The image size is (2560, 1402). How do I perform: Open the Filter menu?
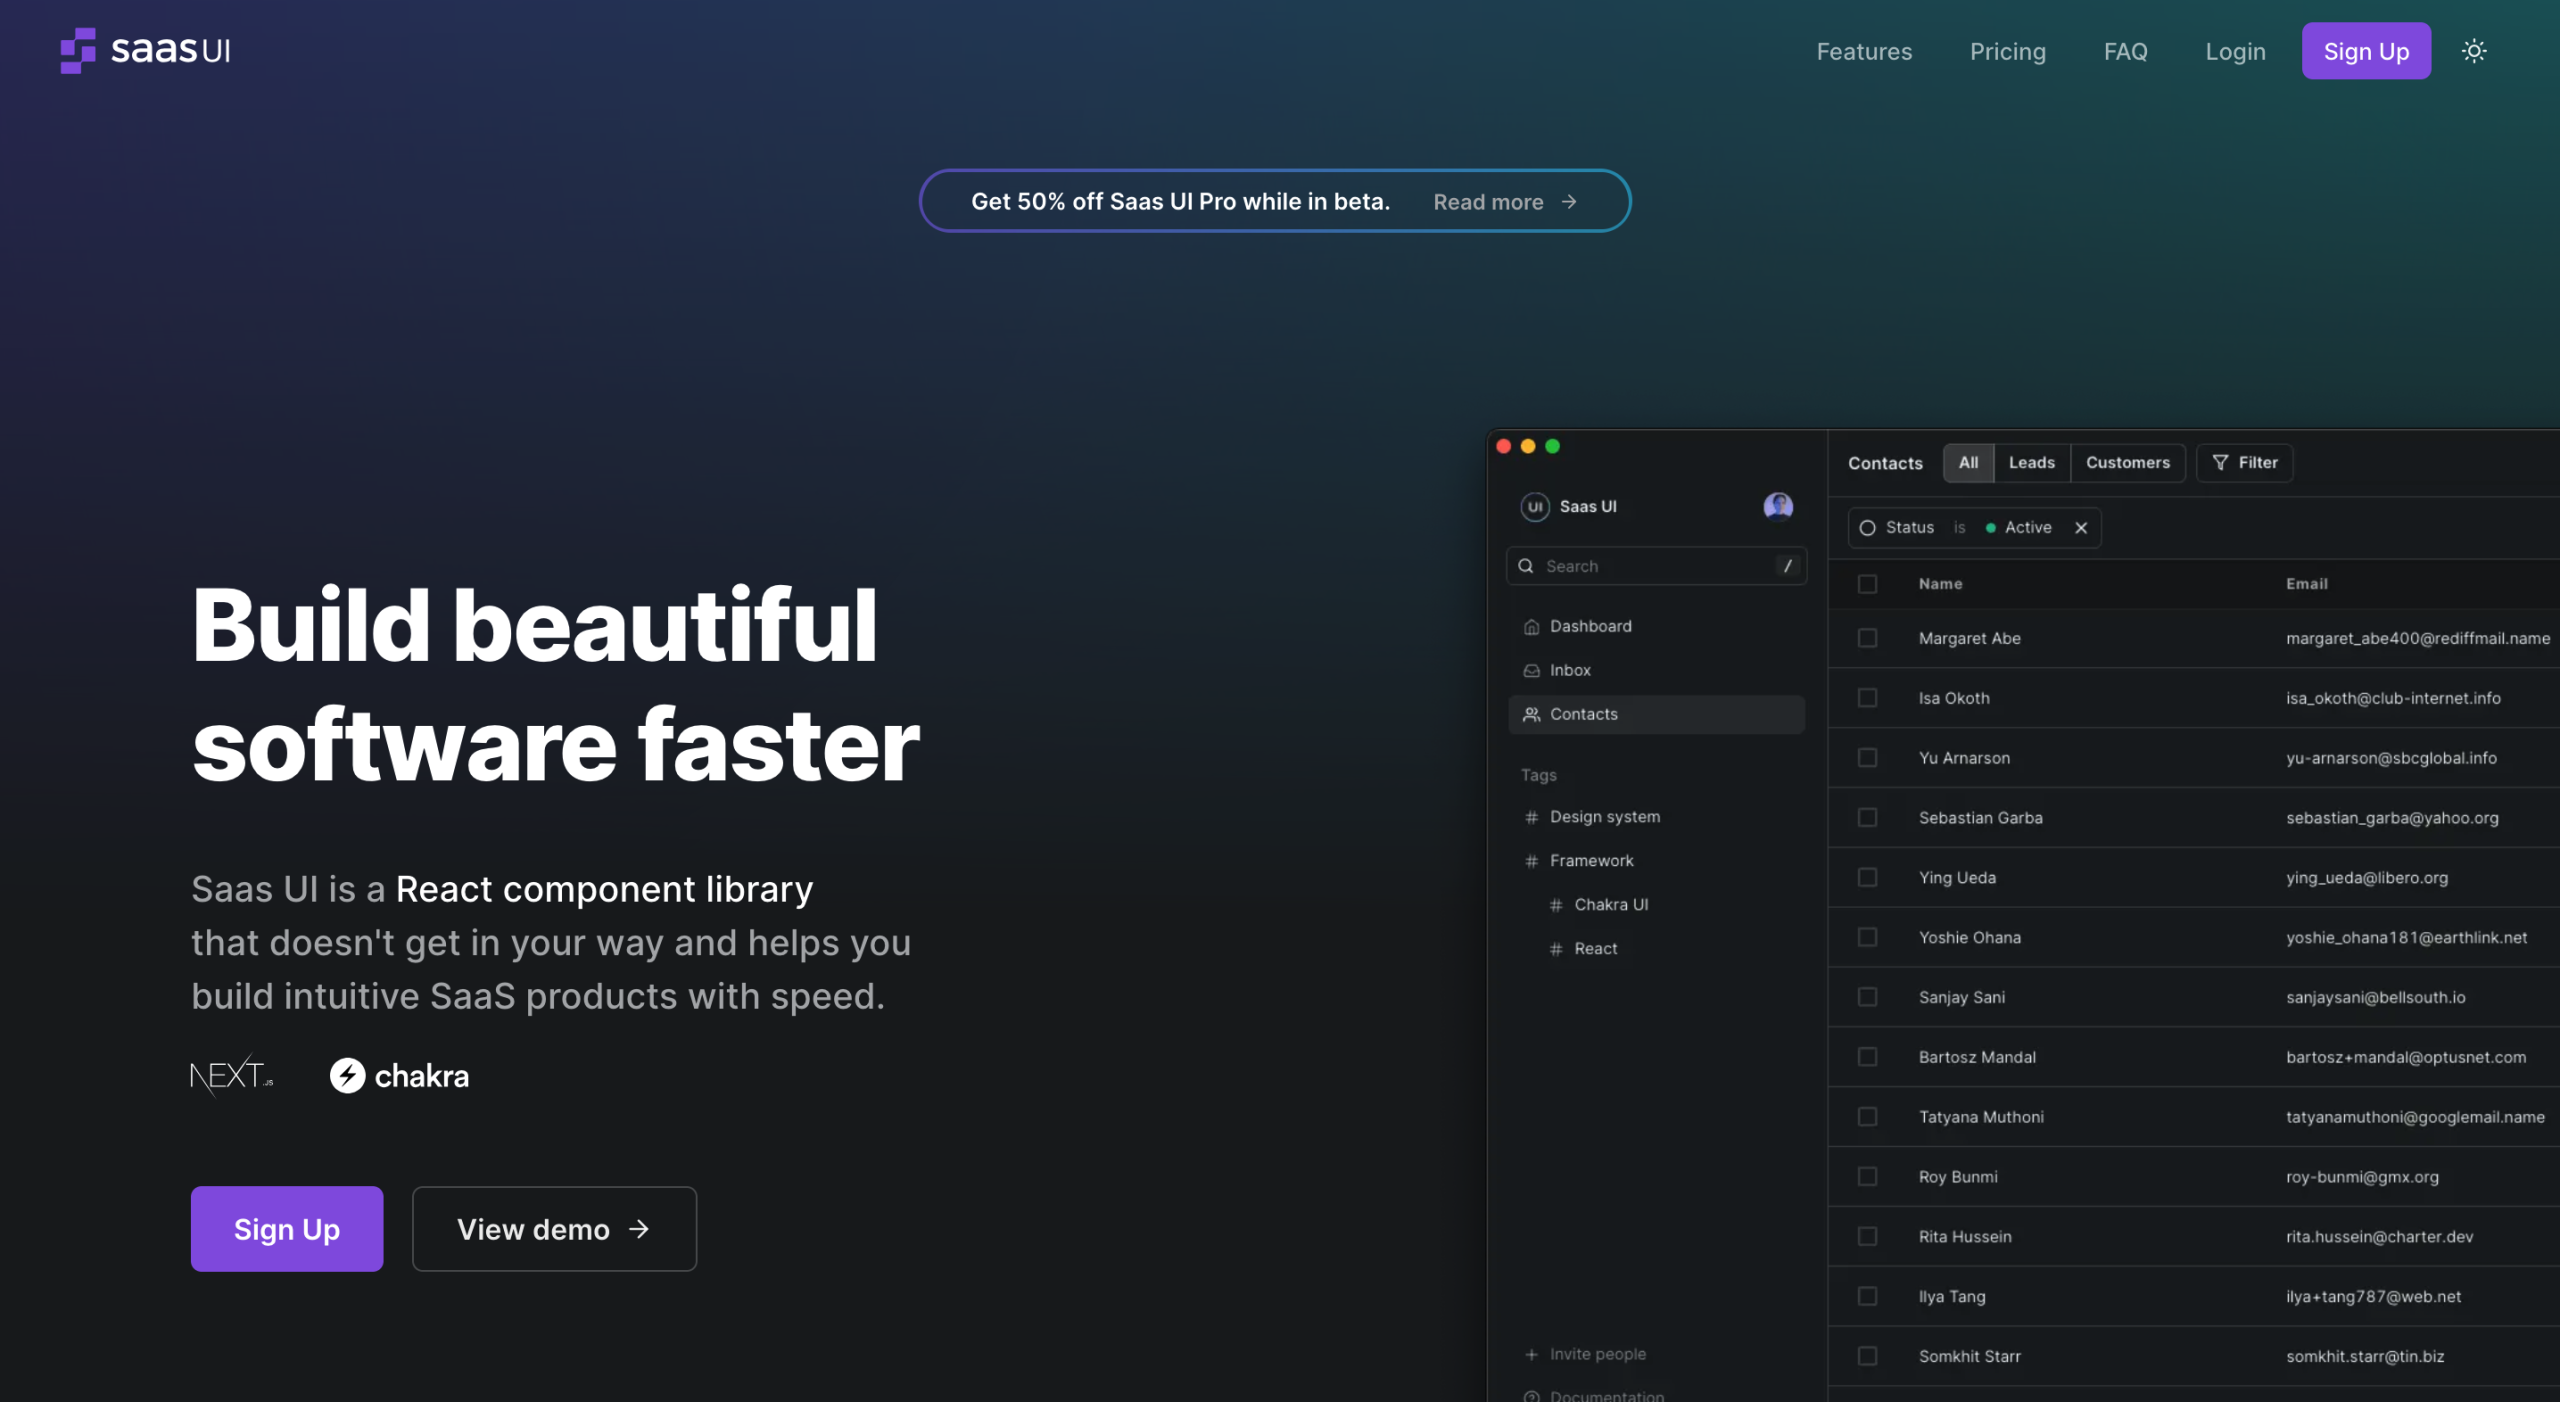(x=2244, y=463)
